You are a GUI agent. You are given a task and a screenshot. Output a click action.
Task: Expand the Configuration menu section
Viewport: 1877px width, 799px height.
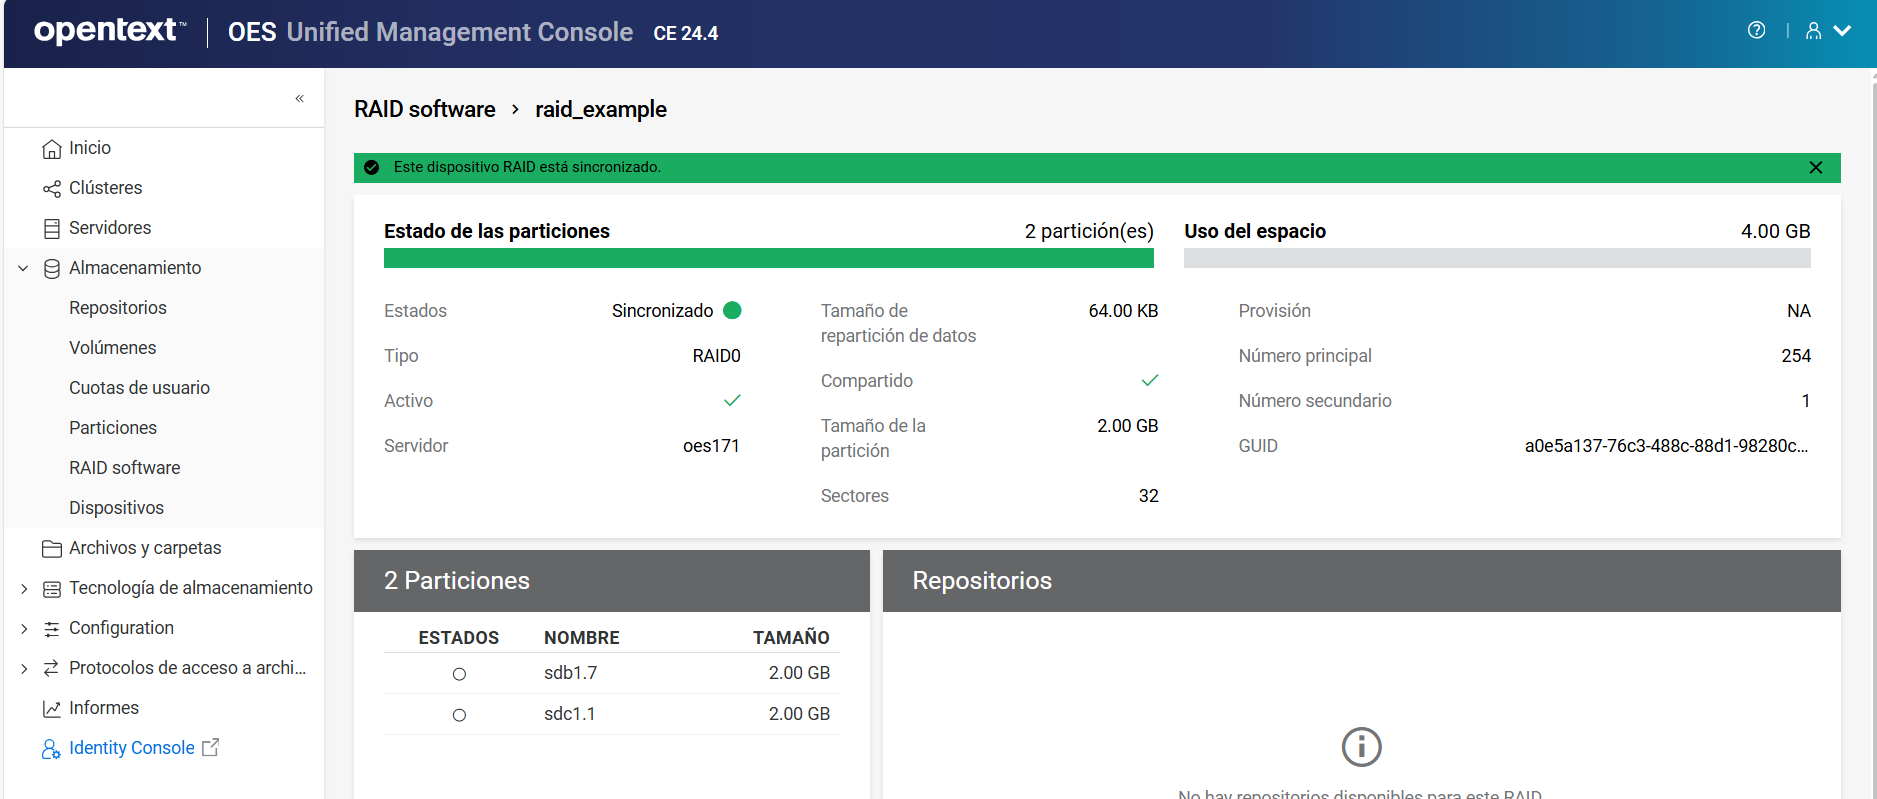(23, 629)
